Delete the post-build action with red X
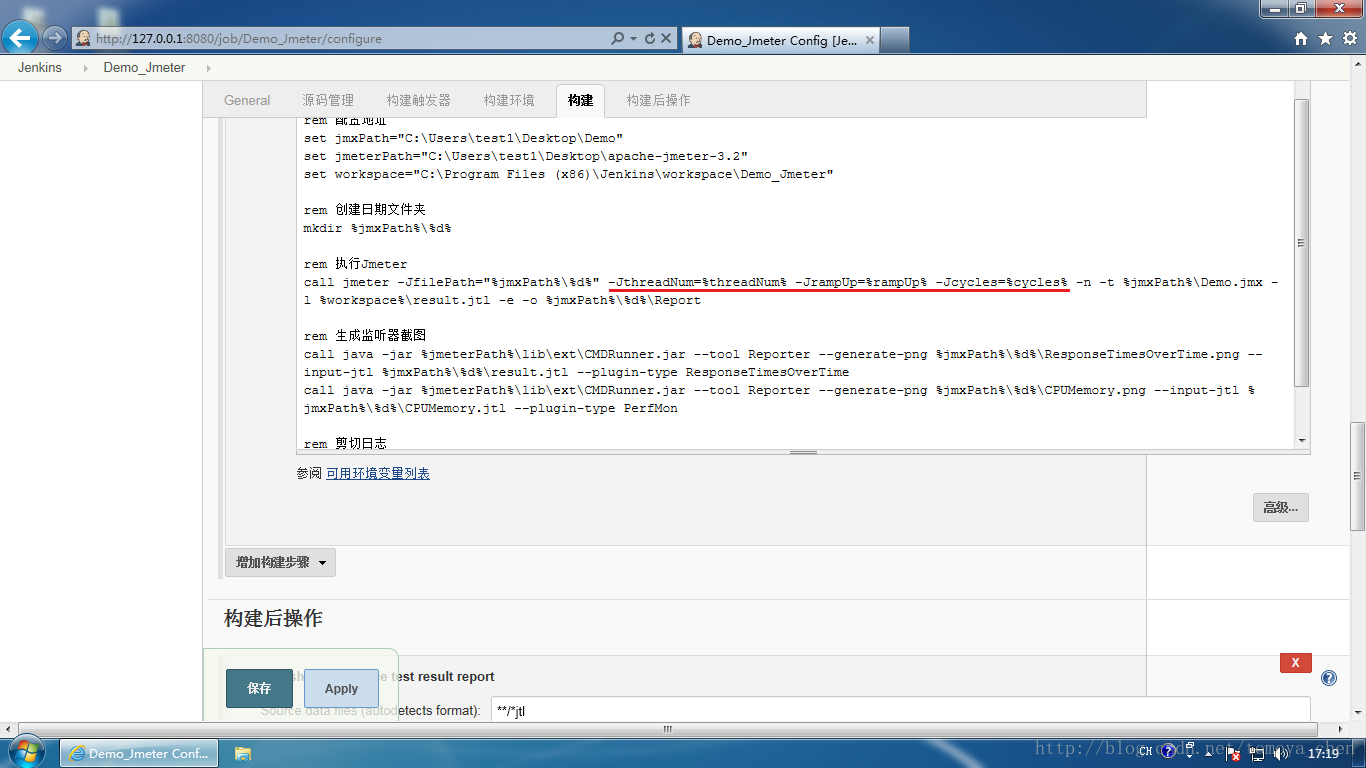Screen dimensions: 1366x768 point(1295,663)
